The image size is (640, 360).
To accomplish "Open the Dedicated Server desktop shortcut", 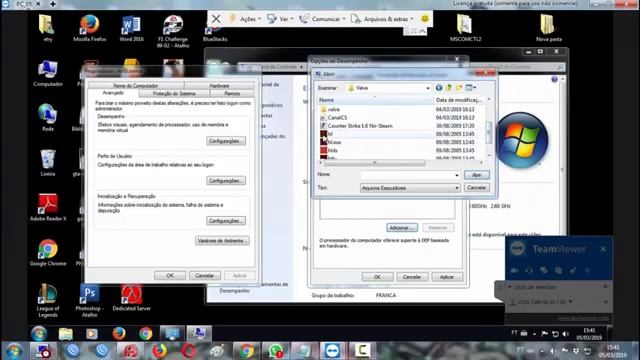I will pyautogui.click(x=131, y=298).
